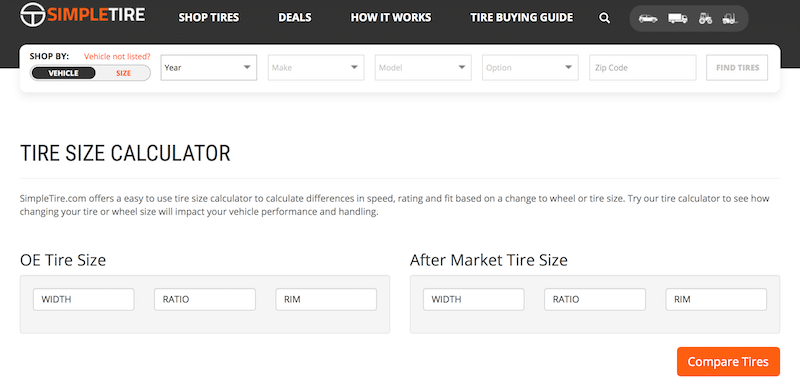Focus the Zip Code field
800x389 pixels.
(643, 67)
